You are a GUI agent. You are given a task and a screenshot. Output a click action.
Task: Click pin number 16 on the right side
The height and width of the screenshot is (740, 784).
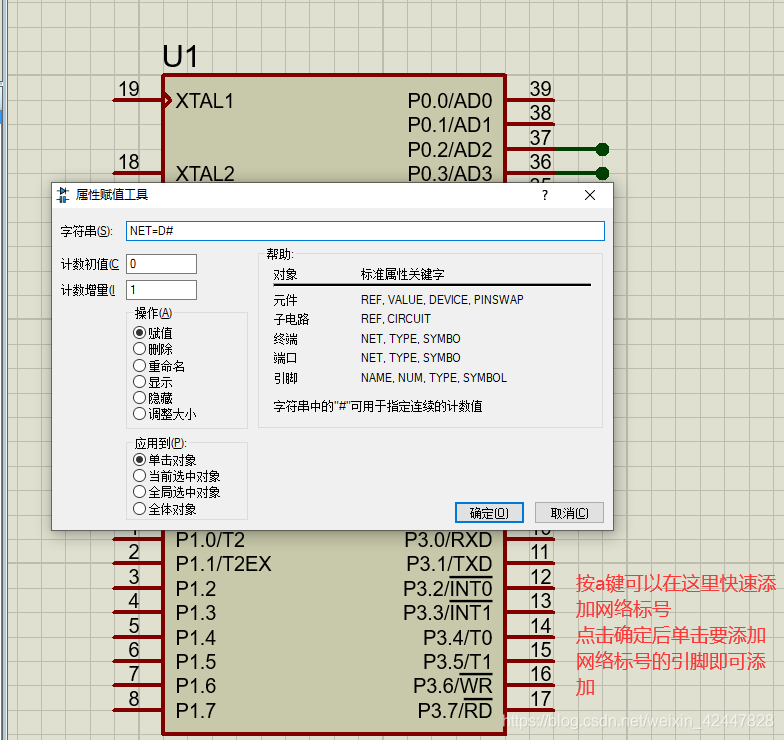click(540, 674)
